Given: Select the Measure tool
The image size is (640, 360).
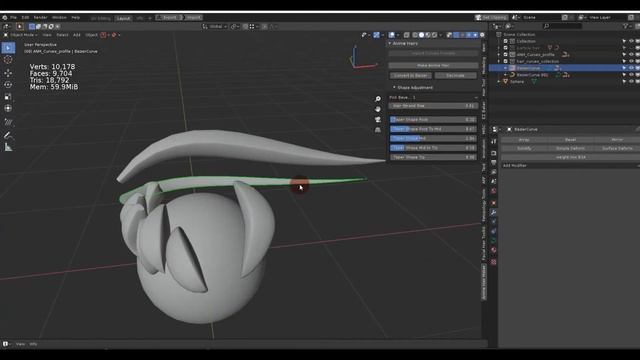Looking at the screenshot, I should click(8, 147).
